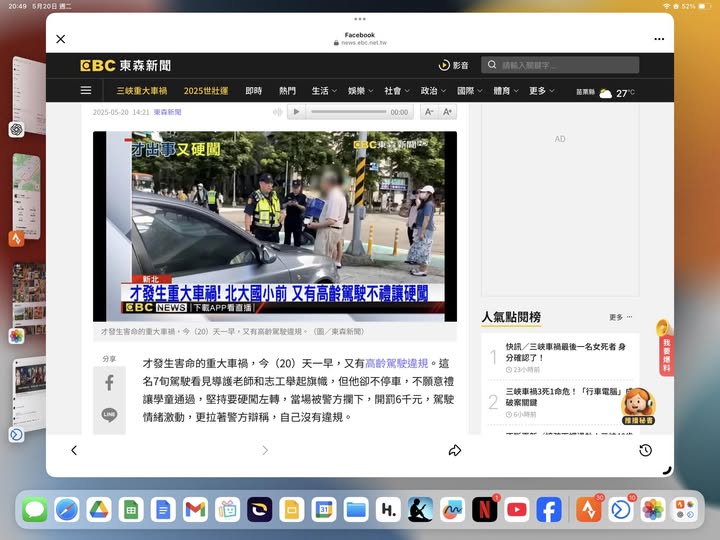Open the 影音 video section link
Screen dimensions: 720x540
pyautogui.click(x=453, y=65)
